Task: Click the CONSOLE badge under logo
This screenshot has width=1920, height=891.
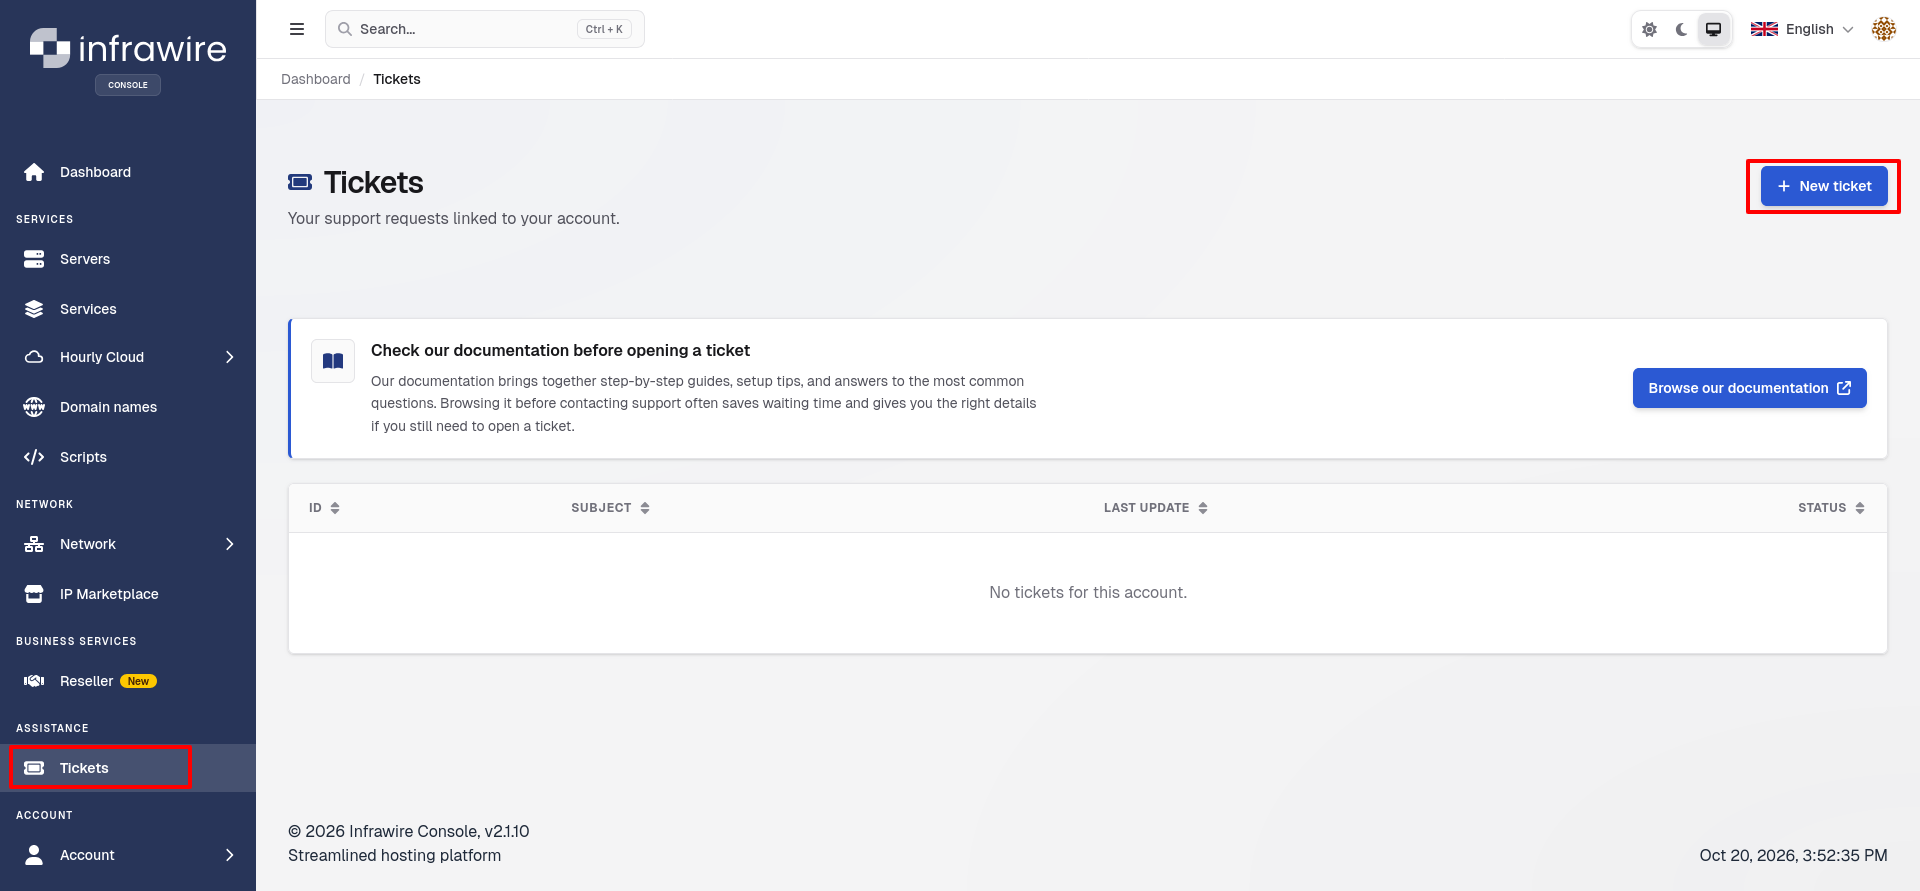Action: 128,85
